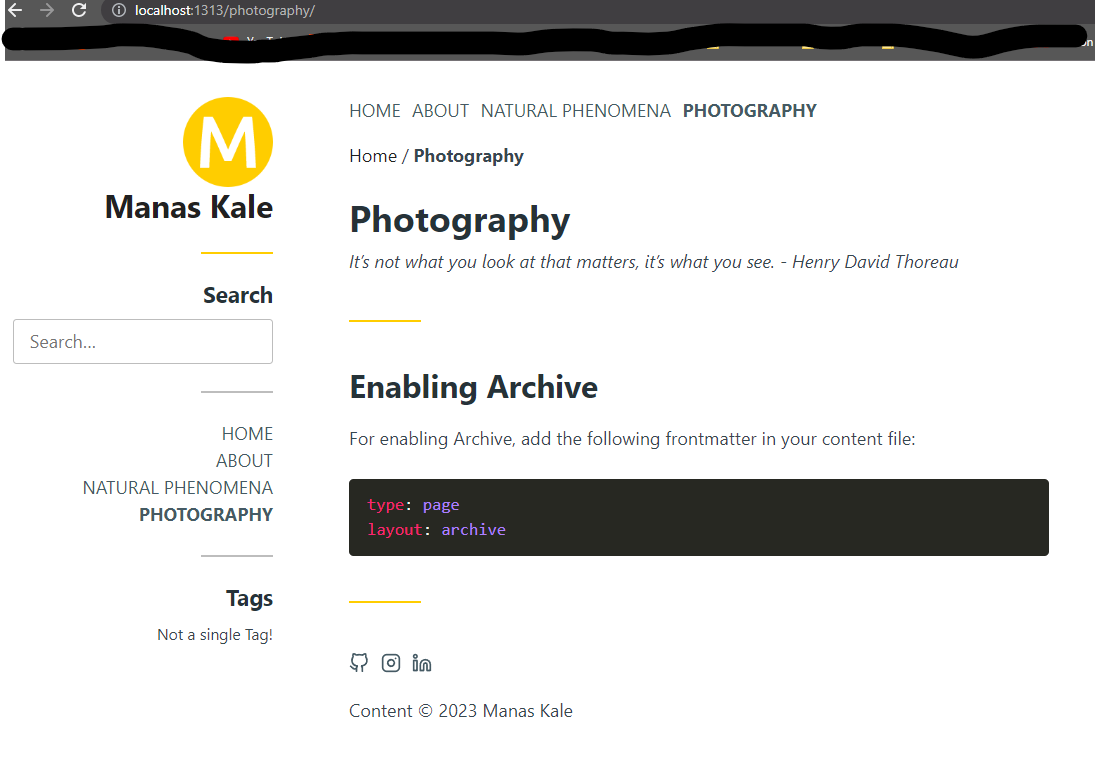The image size is (1095, 765).
Task: Switch to the ABOUT tab in top navigation
Action: coord(440,110)
